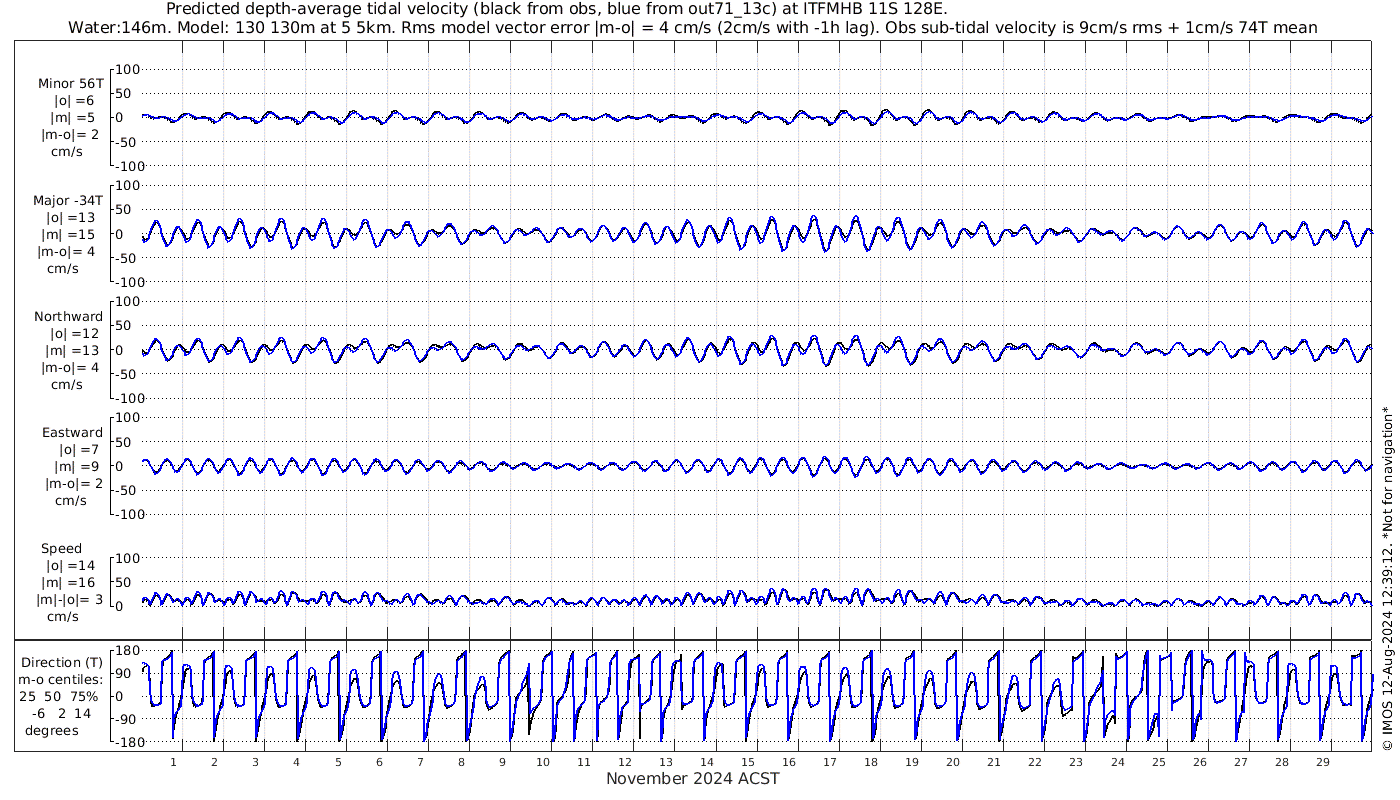1400x800 pixels.
Task: Click '|o| =13' in Major panel
Action: click(x=70, y=218)
